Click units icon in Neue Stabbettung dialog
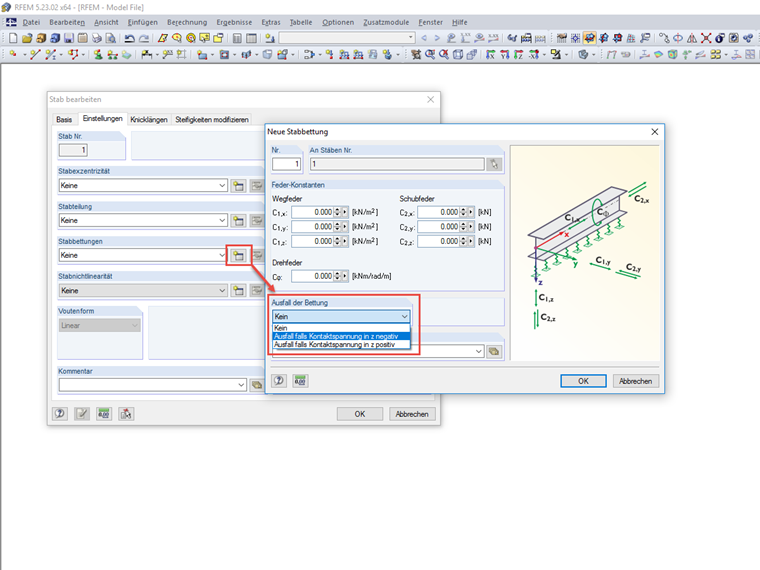Screen dimensions: 760x570 coord(301,380)
